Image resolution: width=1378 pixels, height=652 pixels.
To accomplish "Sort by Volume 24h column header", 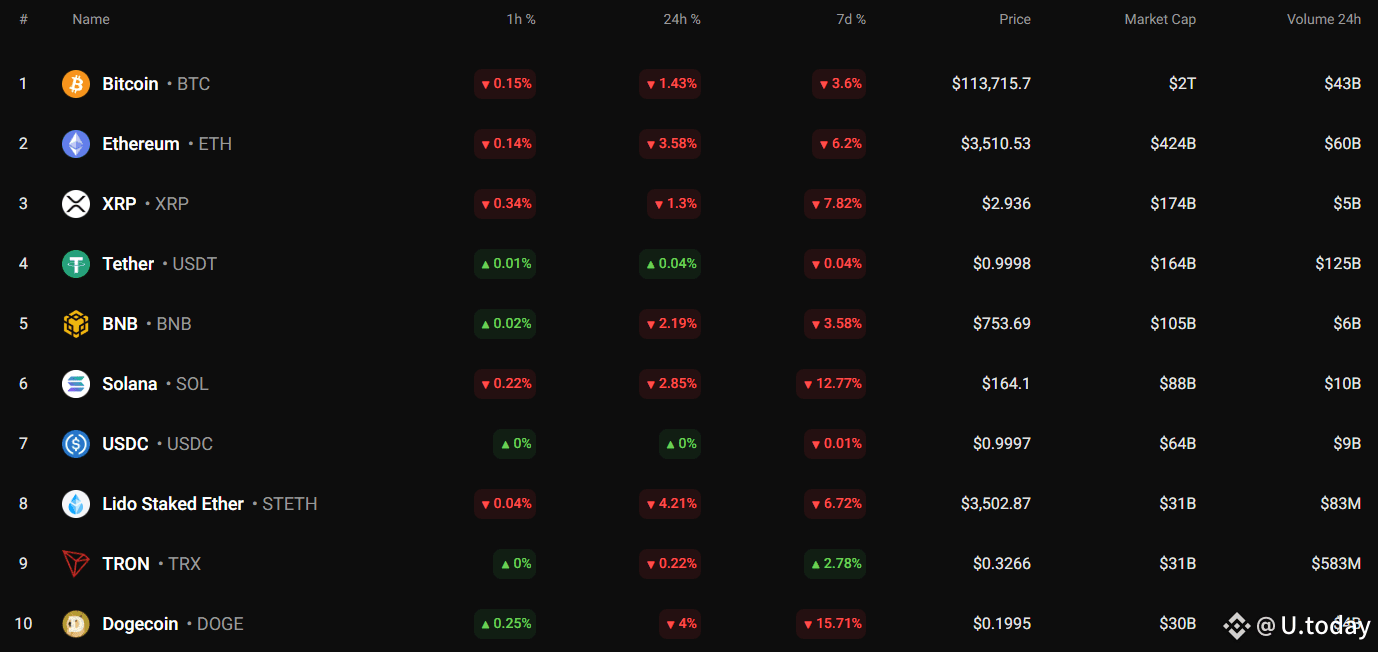I will pyautogui.click(x=1324, y=19).
